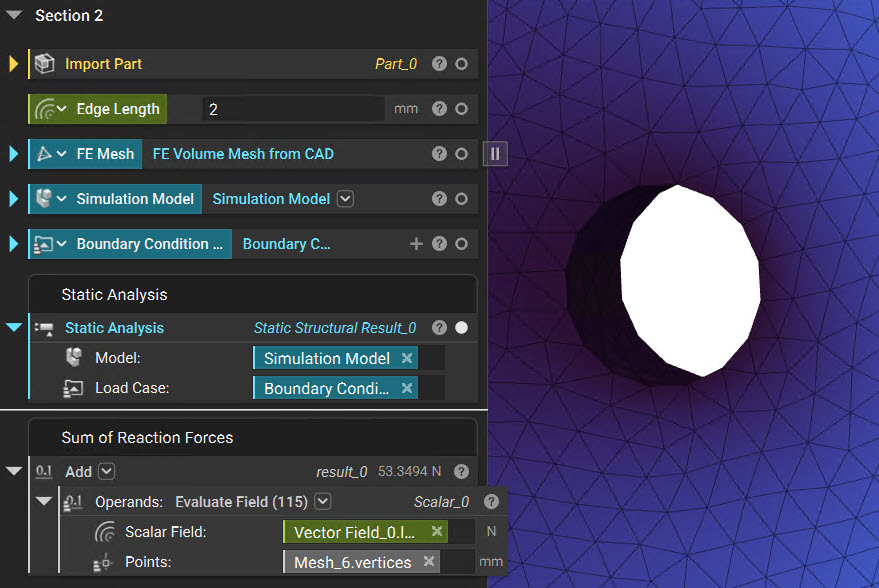Screen dimensions: 879x588
Task: Open help for Edge Length block
Action: [440, 109]
